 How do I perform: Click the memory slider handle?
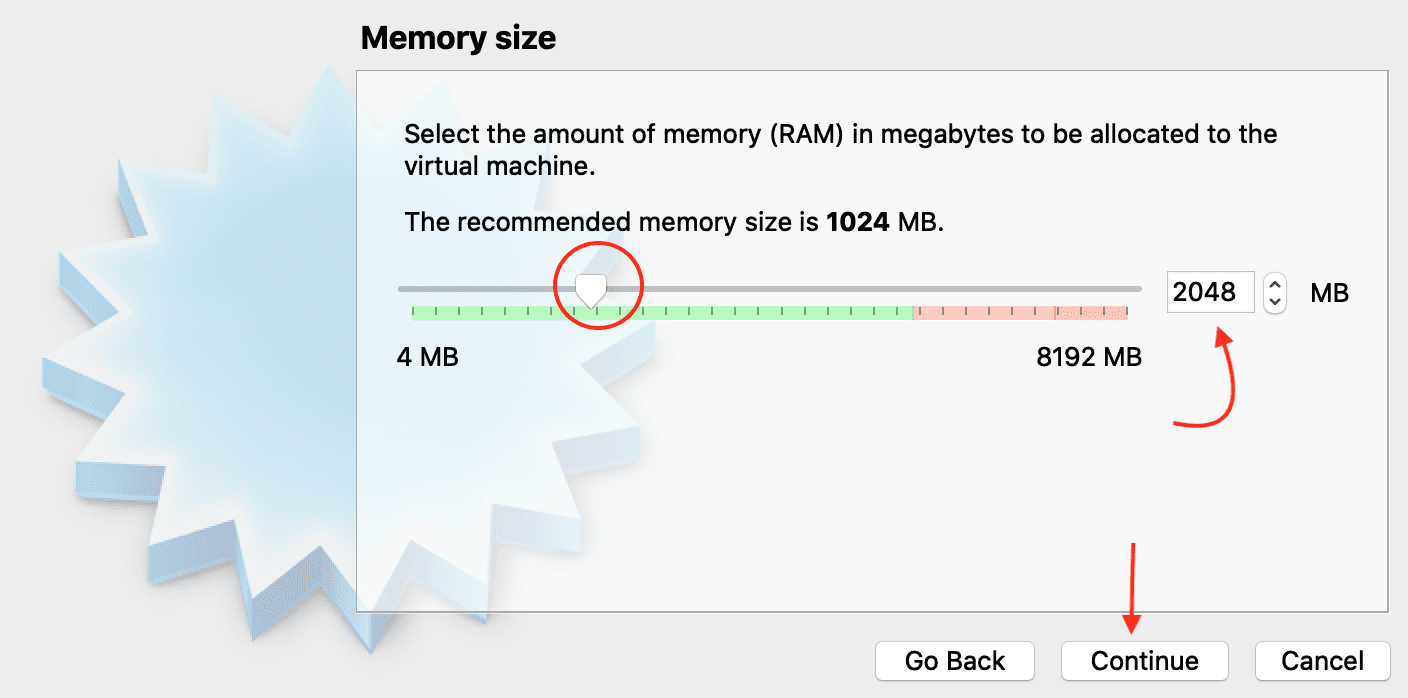point(591,290)
